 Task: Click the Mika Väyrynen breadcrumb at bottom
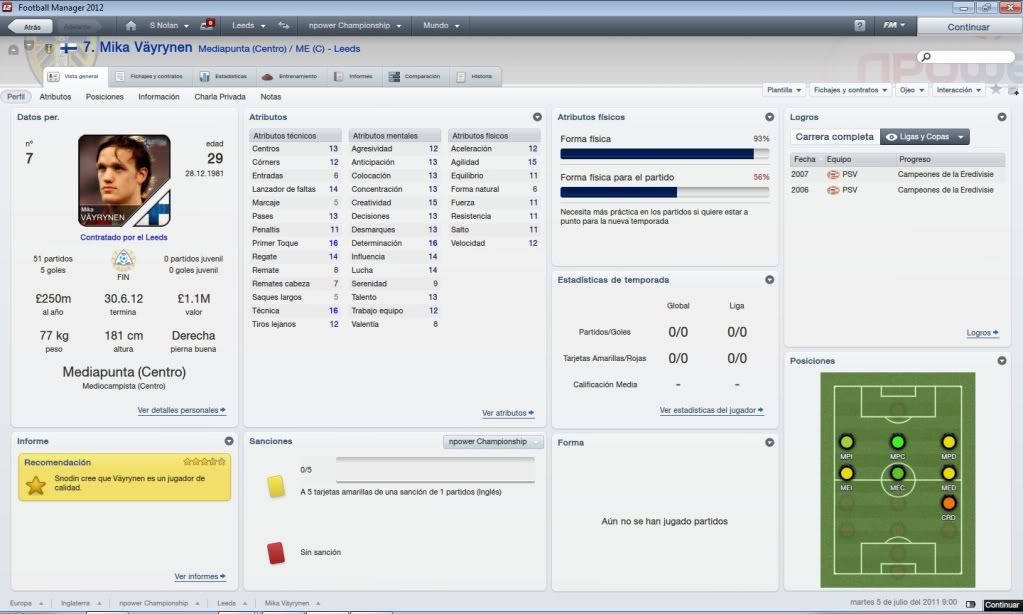click(x=287, y=603)
